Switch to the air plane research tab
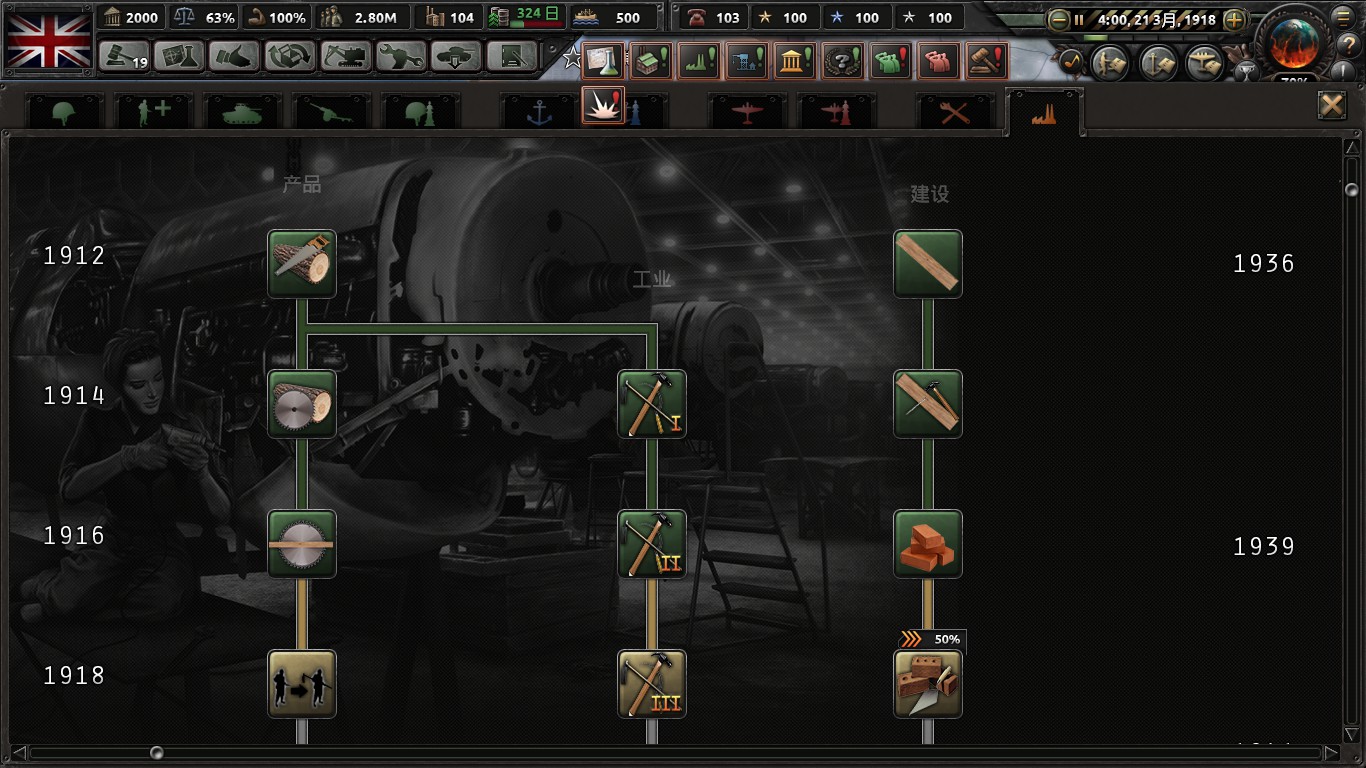 pyautogui.click(x=747, y=111)
